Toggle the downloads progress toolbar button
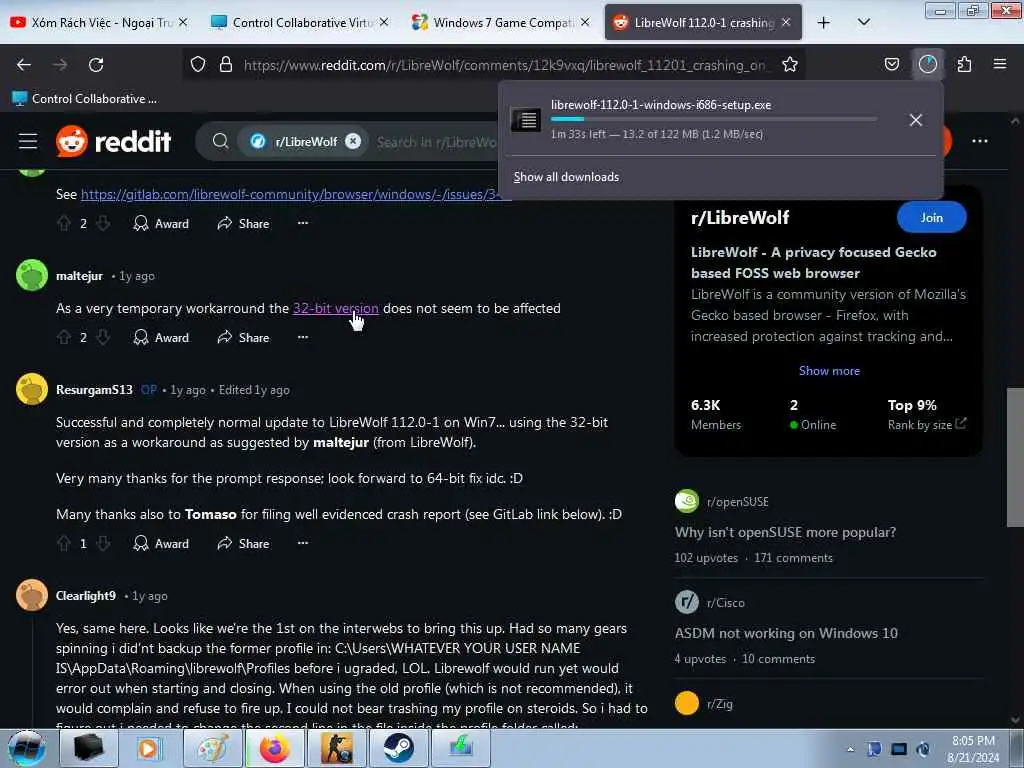This screenshot has width=1024, height=768. 928,64
